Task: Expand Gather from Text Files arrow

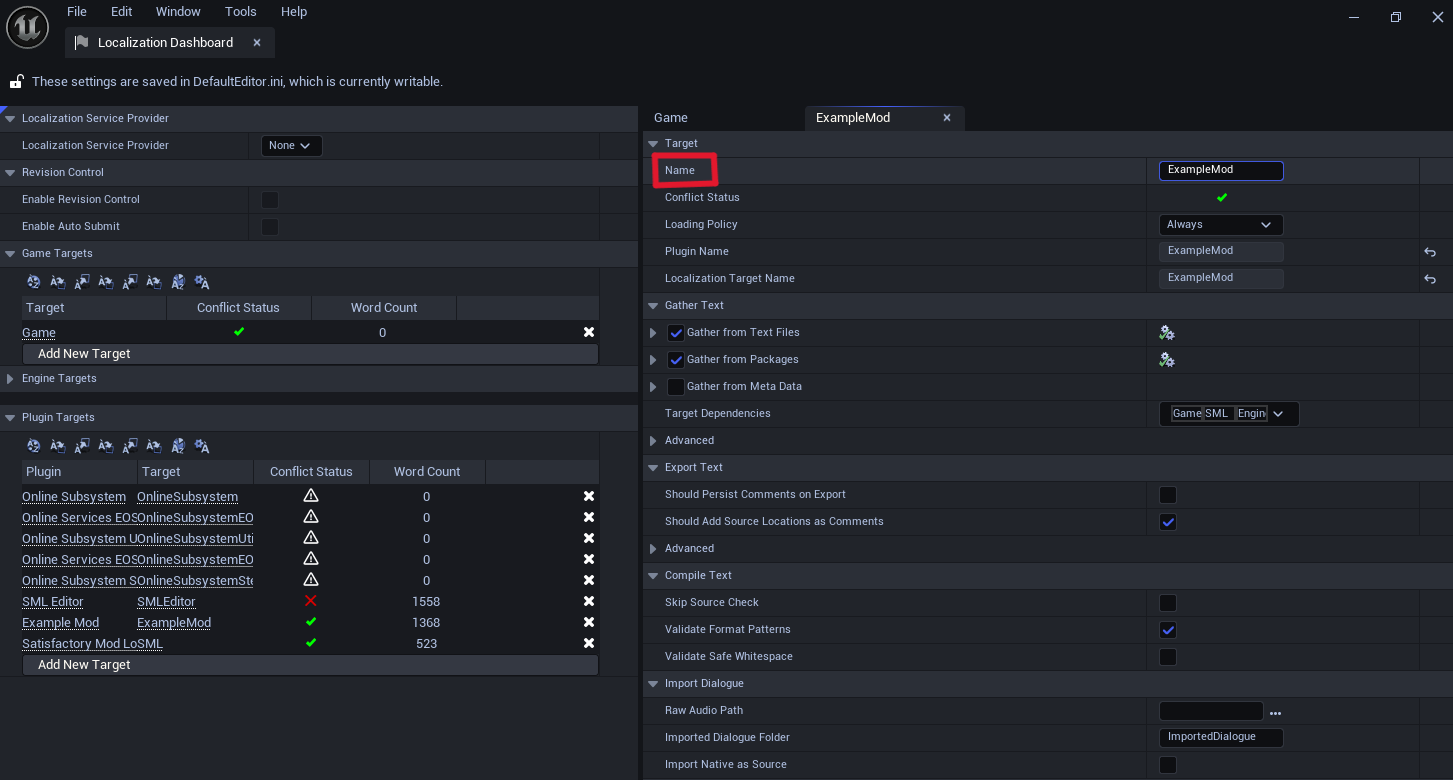Action: (x=653, y=333)
